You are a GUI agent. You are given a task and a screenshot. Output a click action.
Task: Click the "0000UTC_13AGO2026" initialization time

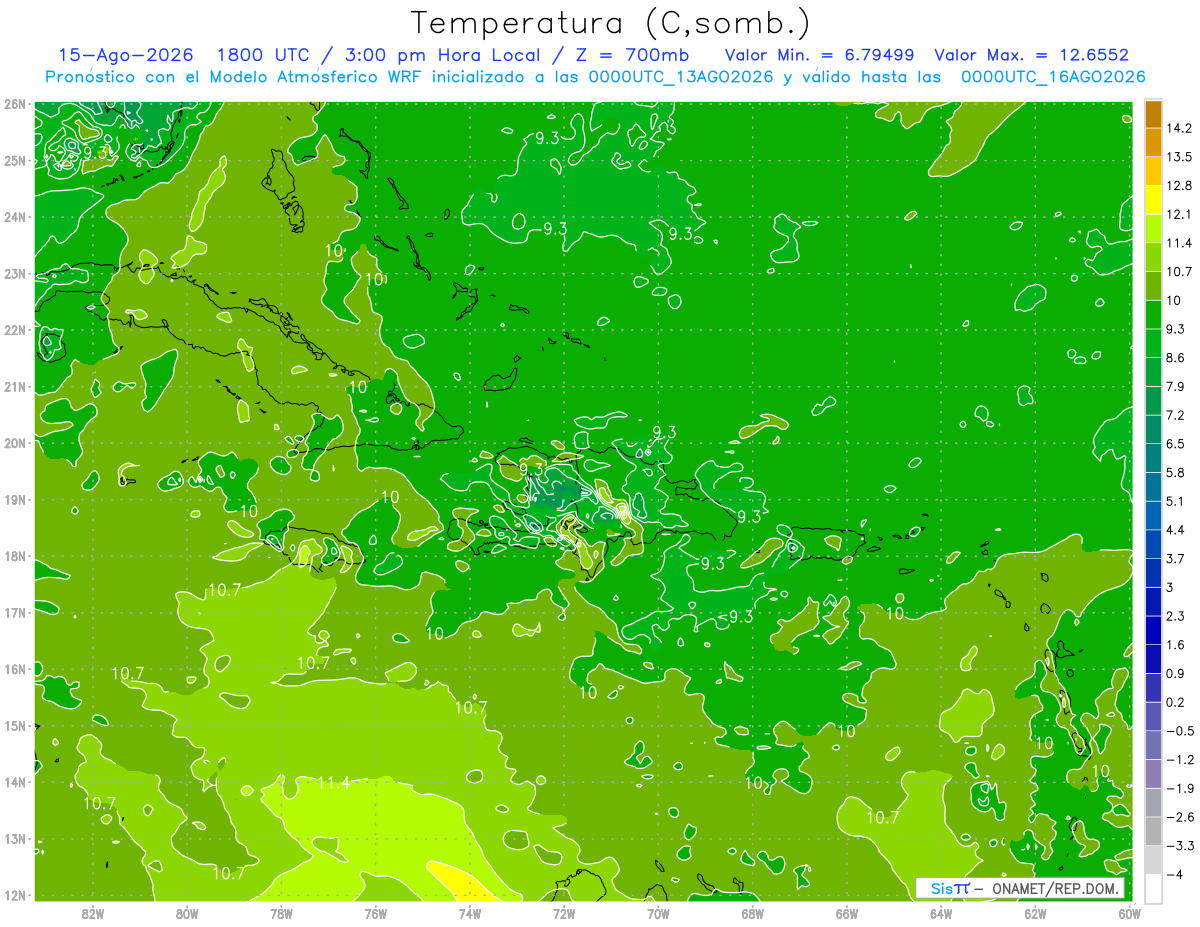(x=682, y=77)
